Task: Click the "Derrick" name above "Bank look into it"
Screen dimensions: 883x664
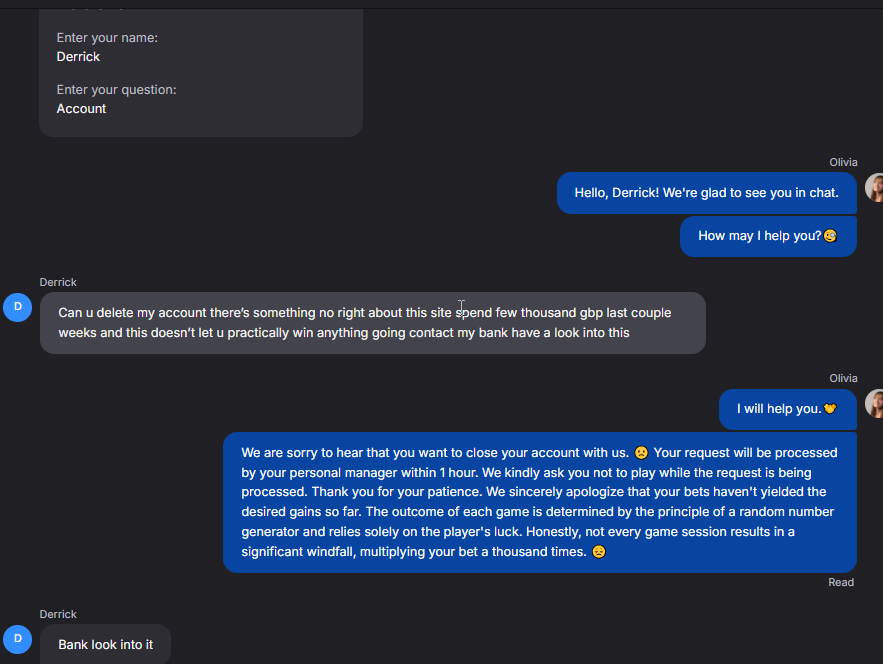Action: pos(58,614)
